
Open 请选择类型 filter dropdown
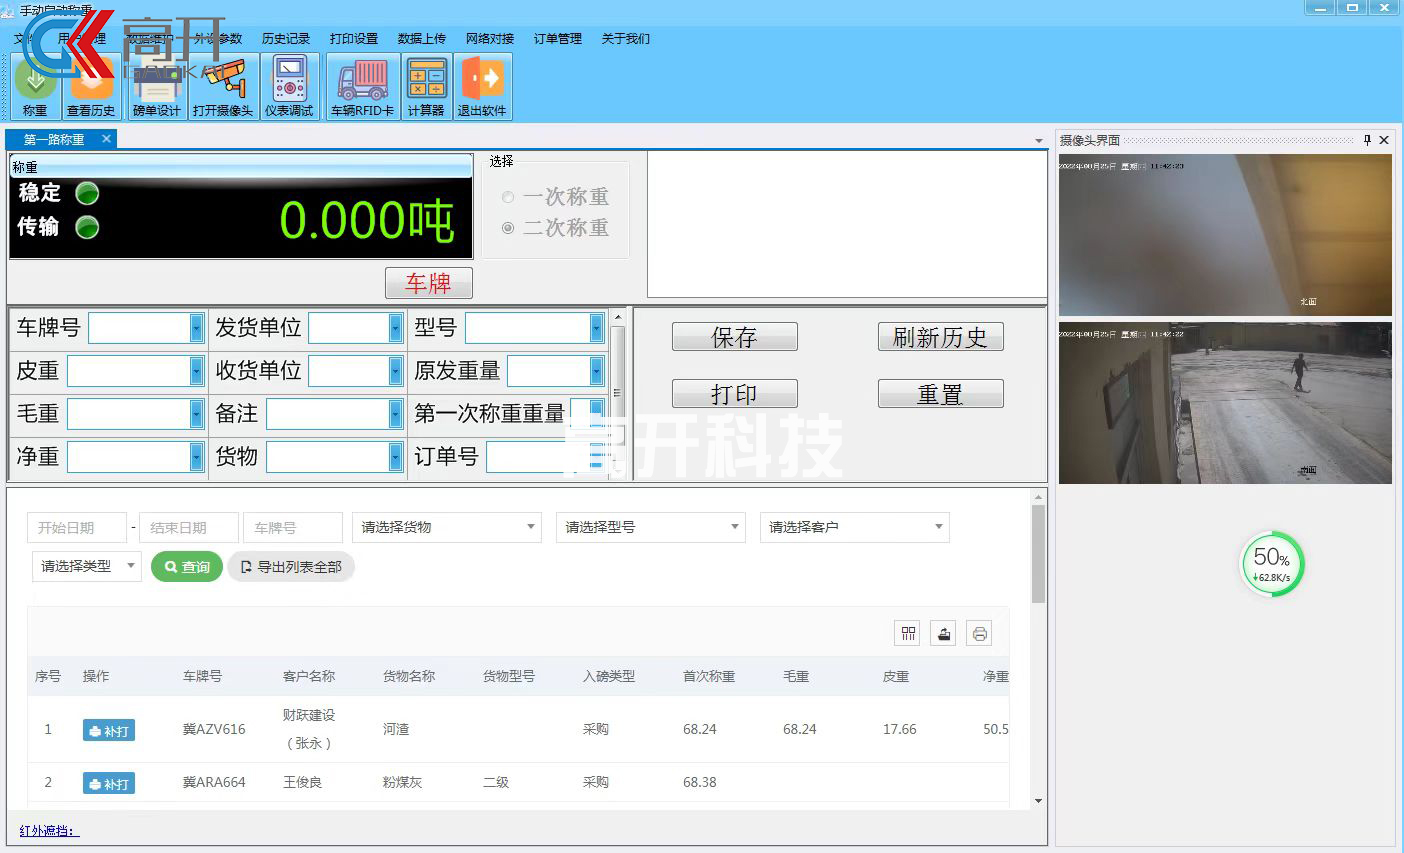click(x=87, y=566)
